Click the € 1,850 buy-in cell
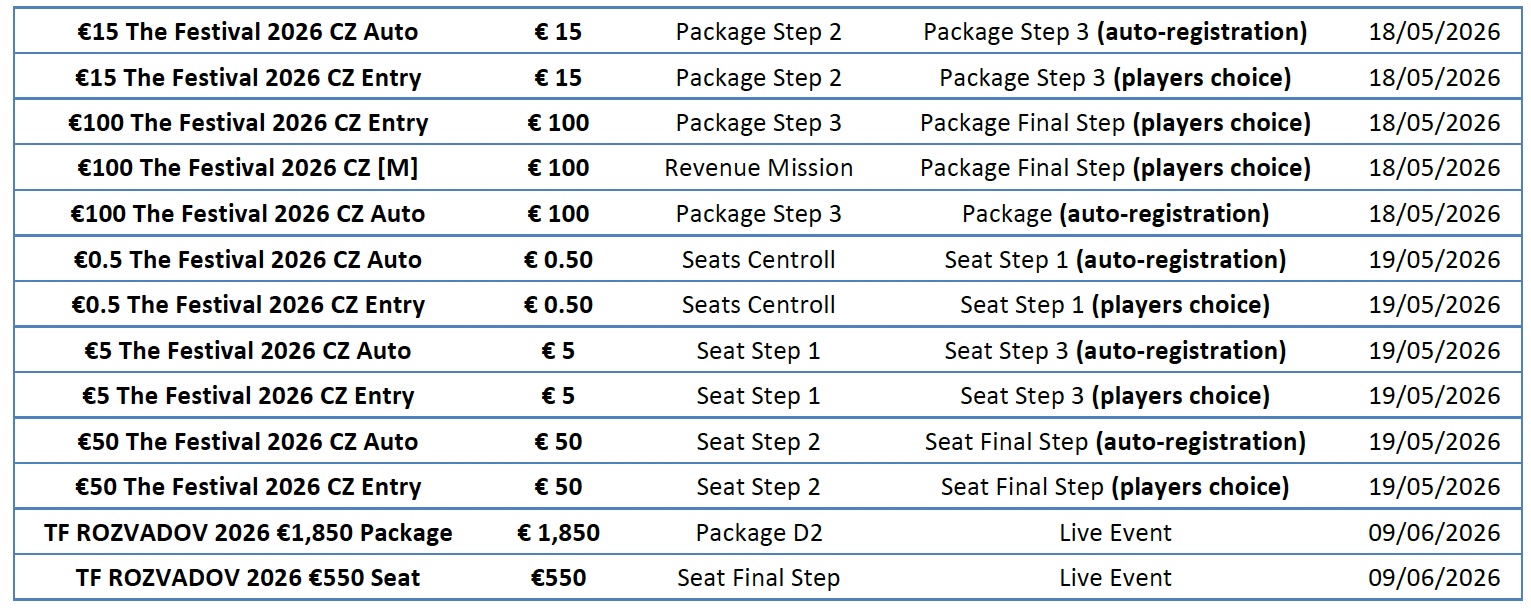The image size is (1531, 615). tap(558, 533)
